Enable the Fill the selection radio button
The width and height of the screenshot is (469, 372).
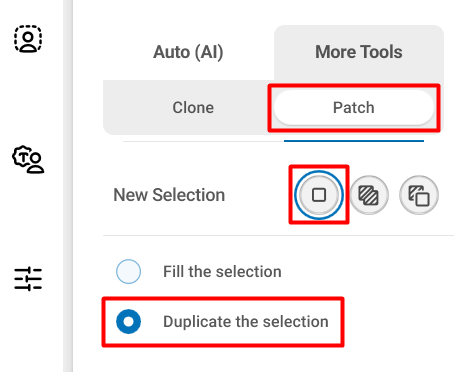click(128, 271)
